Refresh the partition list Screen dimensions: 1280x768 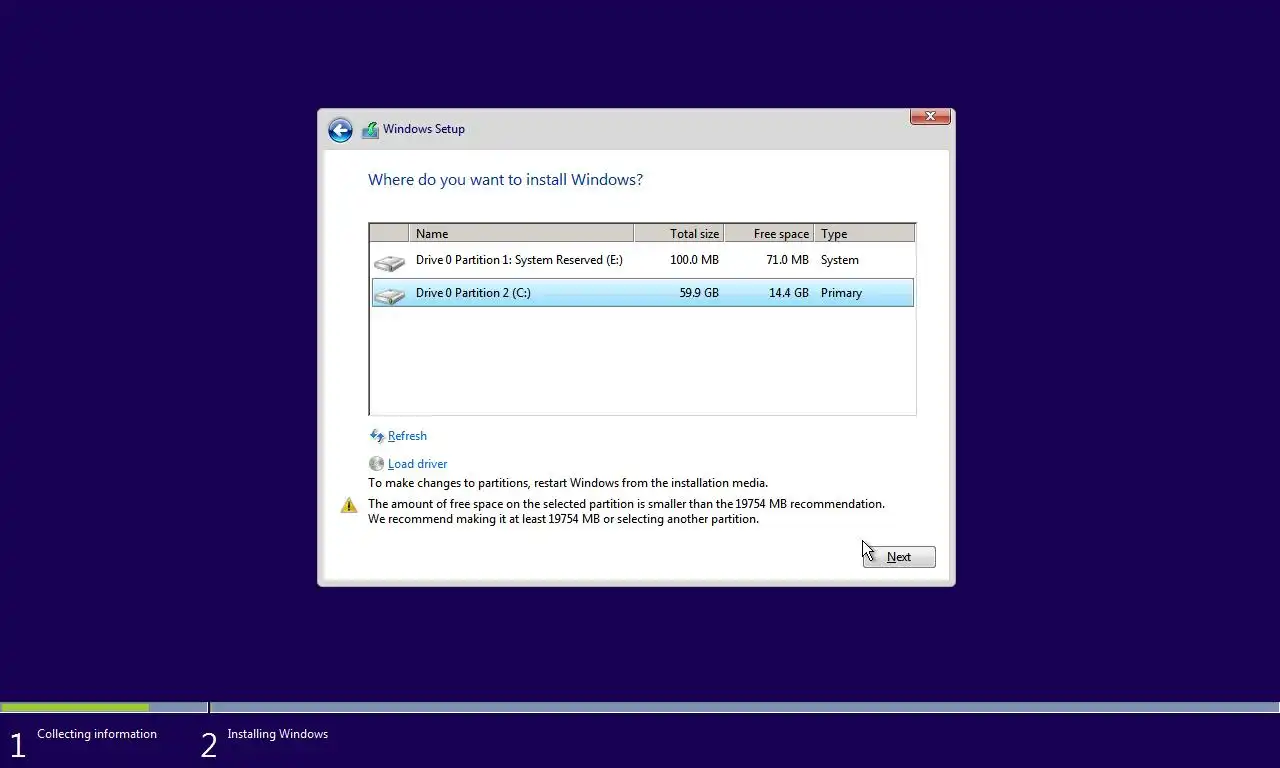click(407, 436)
